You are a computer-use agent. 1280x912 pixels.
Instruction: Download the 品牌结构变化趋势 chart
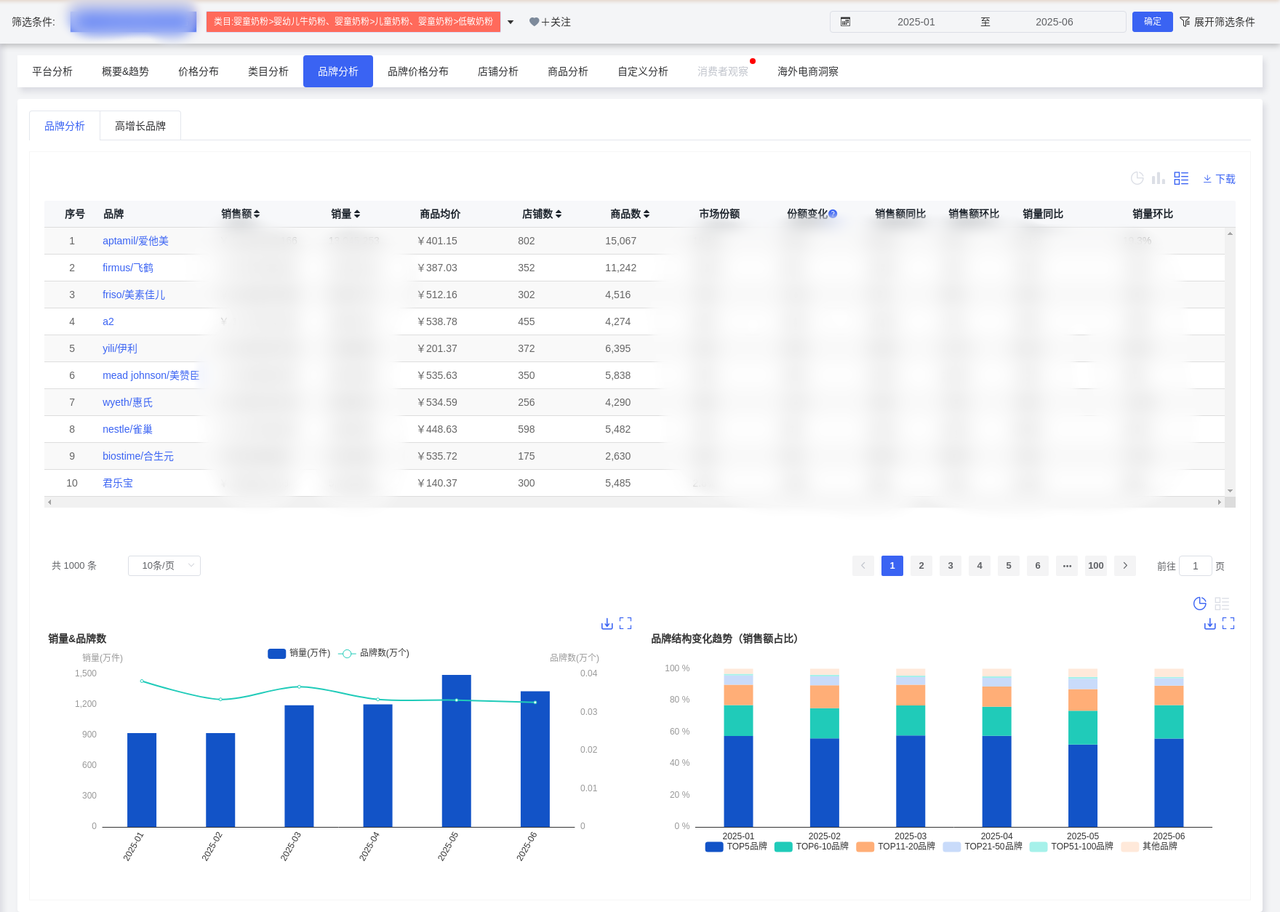[x=1210, y=623]
